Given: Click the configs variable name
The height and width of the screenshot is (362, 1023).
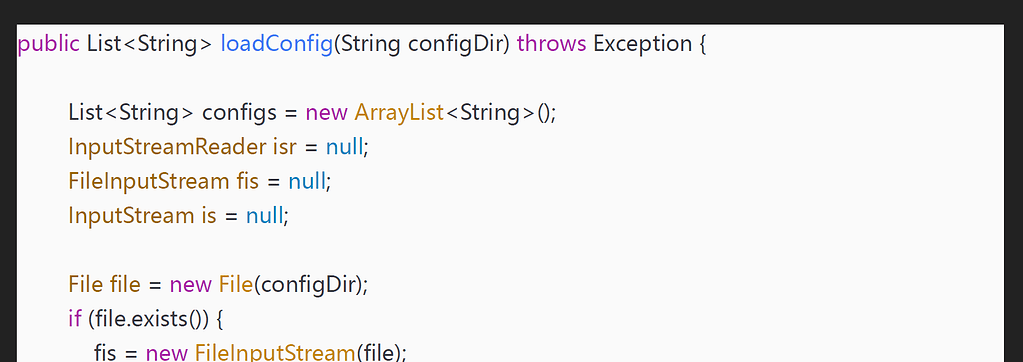Looking at the screenshot, I should coord(239,113).
